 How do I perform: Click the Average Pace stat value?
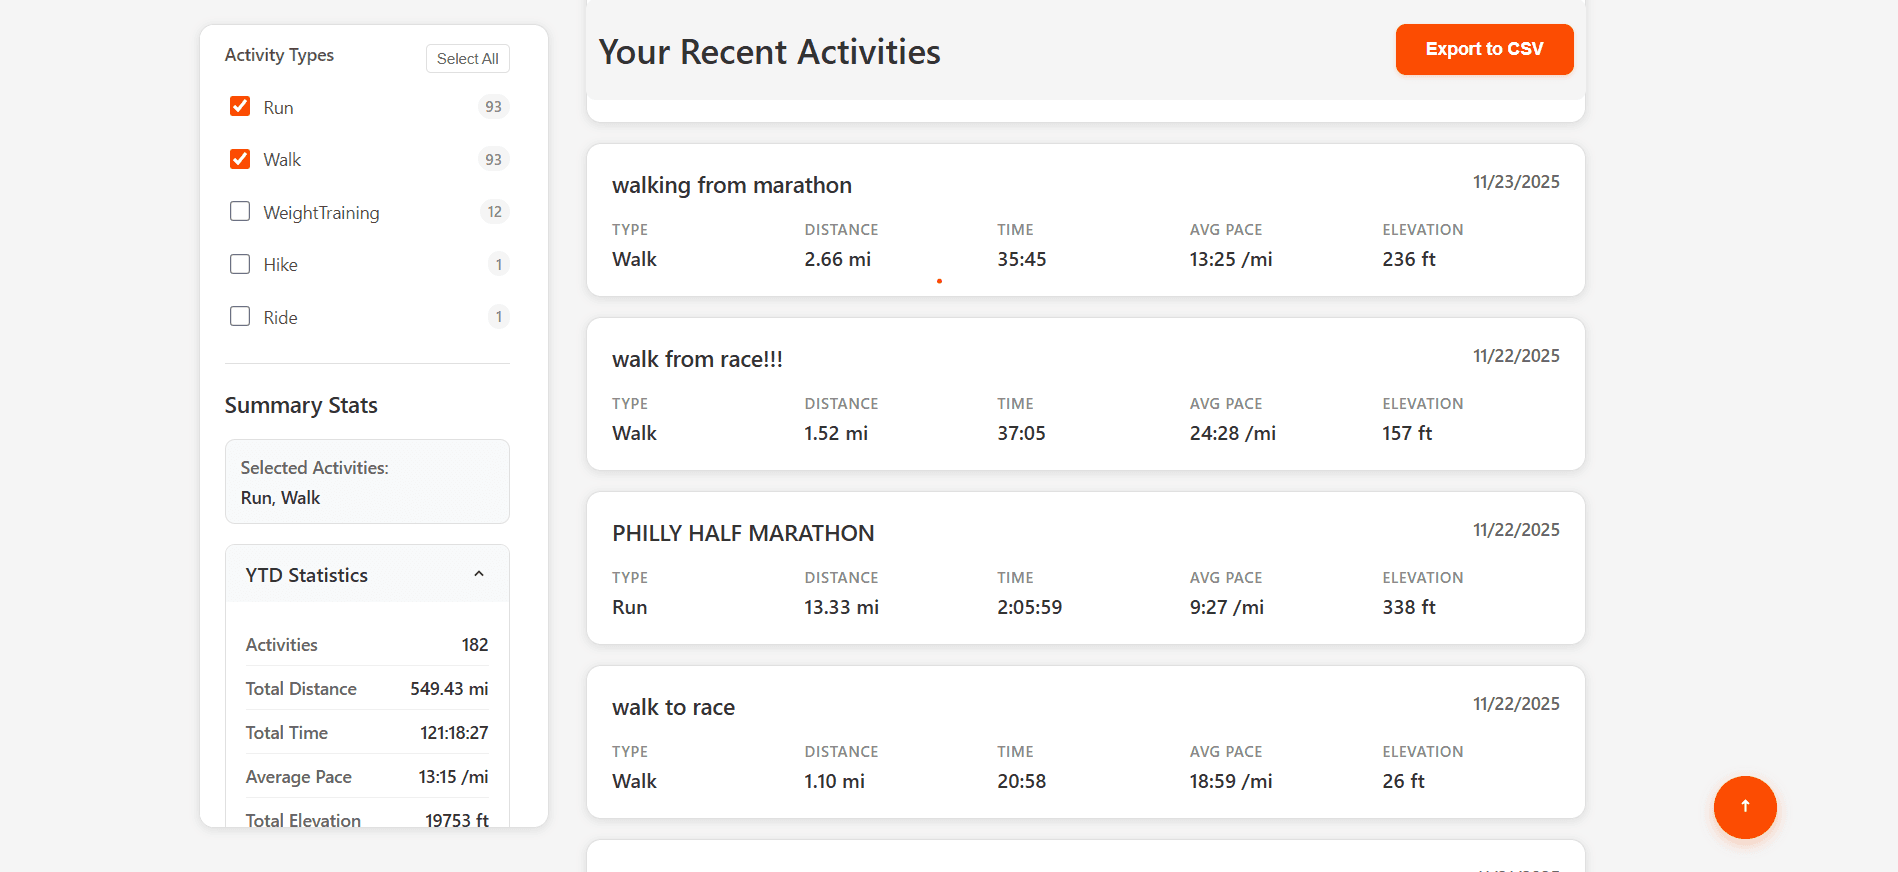pyautogui.click(x=453, y=776)
